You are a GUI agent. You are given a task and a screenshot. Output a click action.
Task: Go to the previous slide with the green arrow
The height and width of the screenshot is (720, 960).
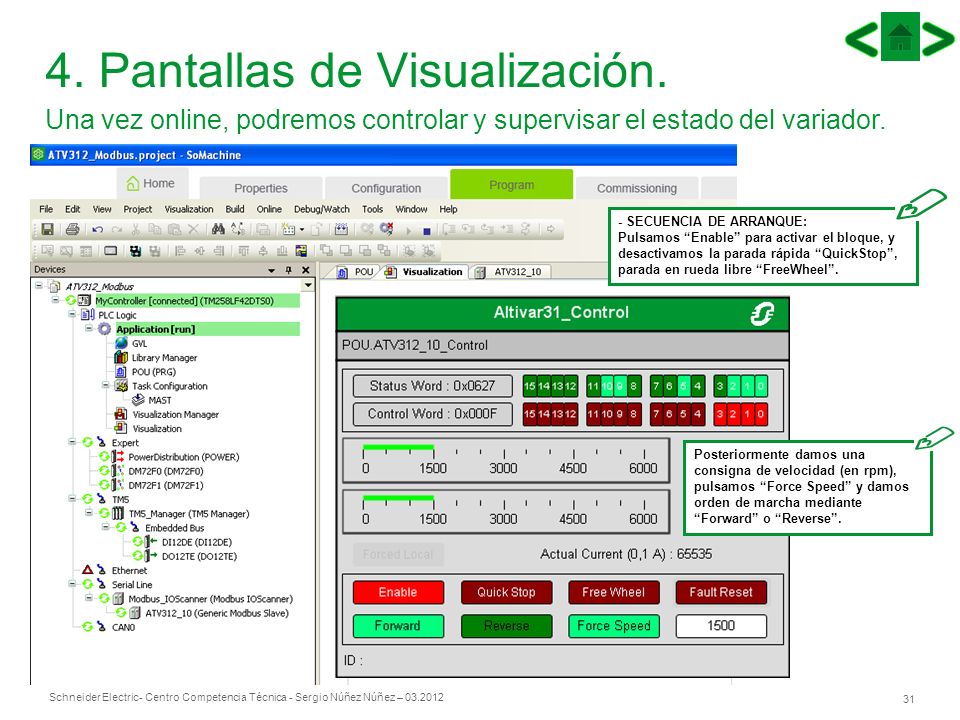coord(862,39)
